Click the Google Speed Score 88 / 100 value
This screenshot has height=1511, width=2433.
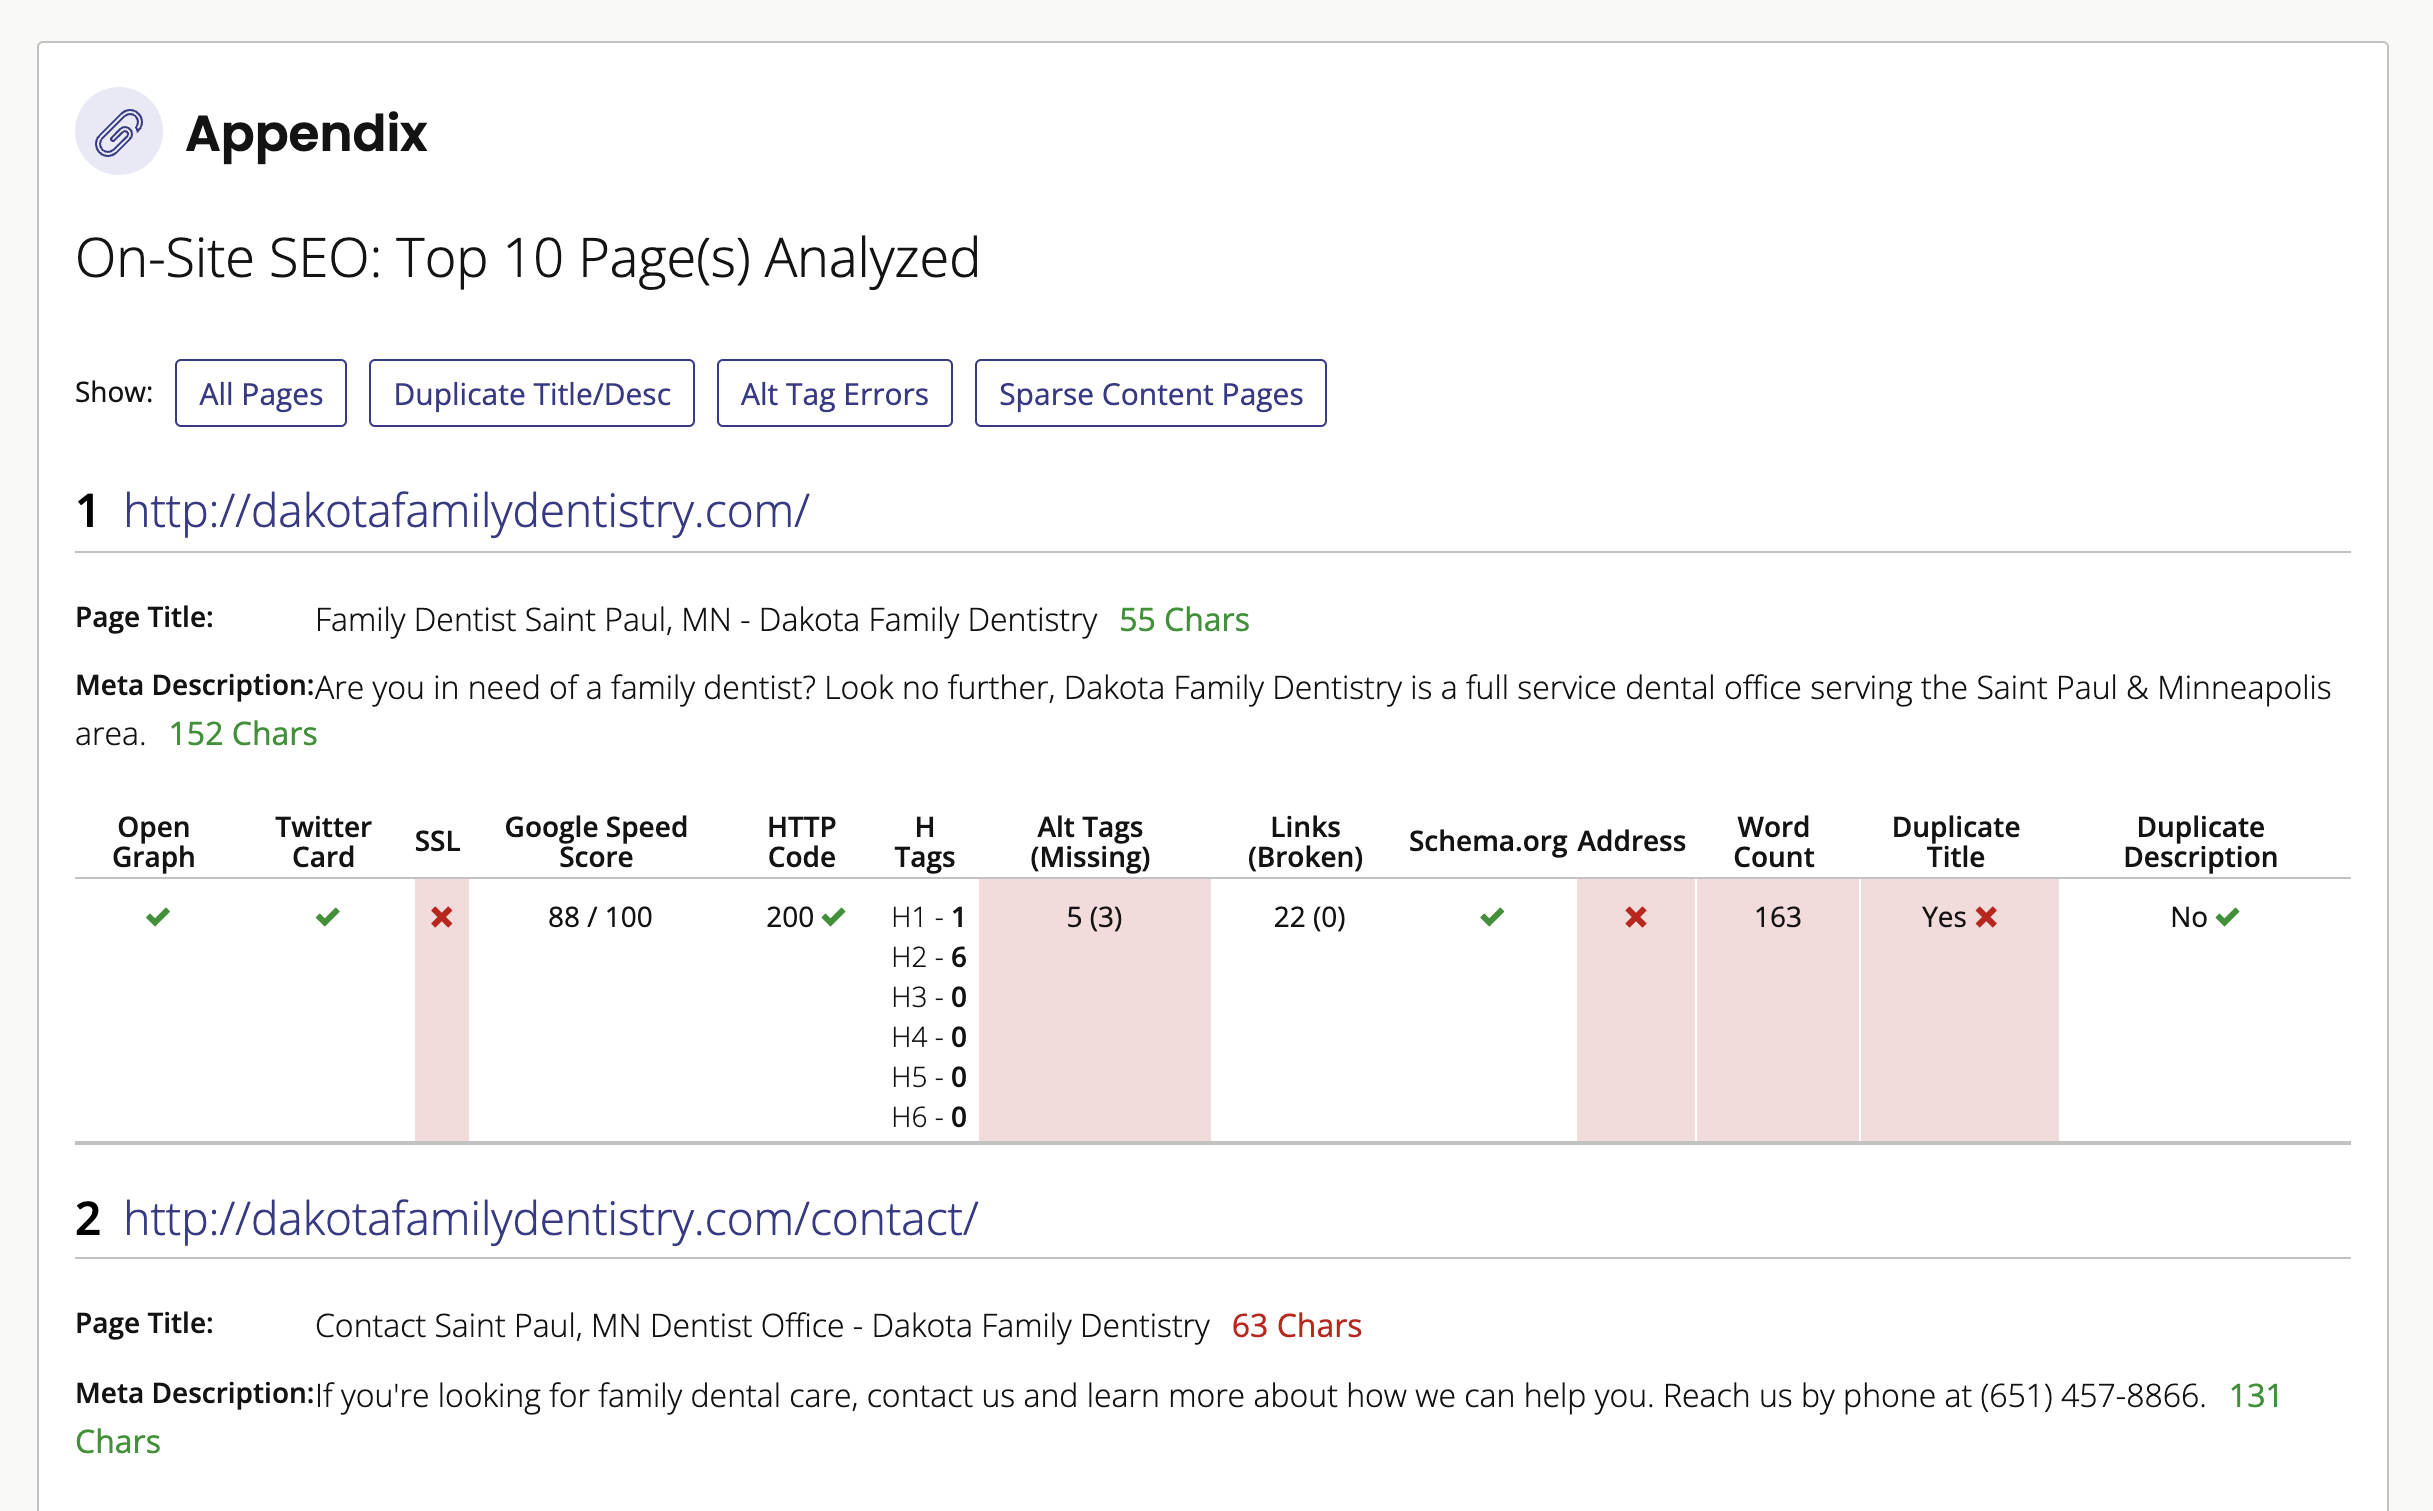[x=600, y=917]
